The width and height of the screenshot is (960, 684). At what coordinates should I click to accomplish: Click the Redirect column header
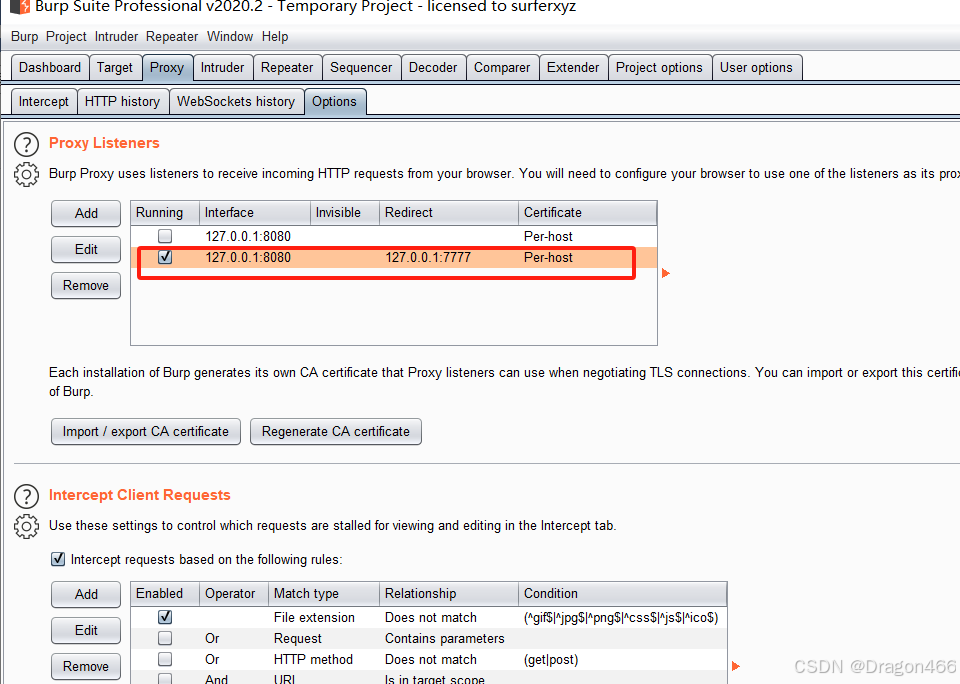click(449, 212)
